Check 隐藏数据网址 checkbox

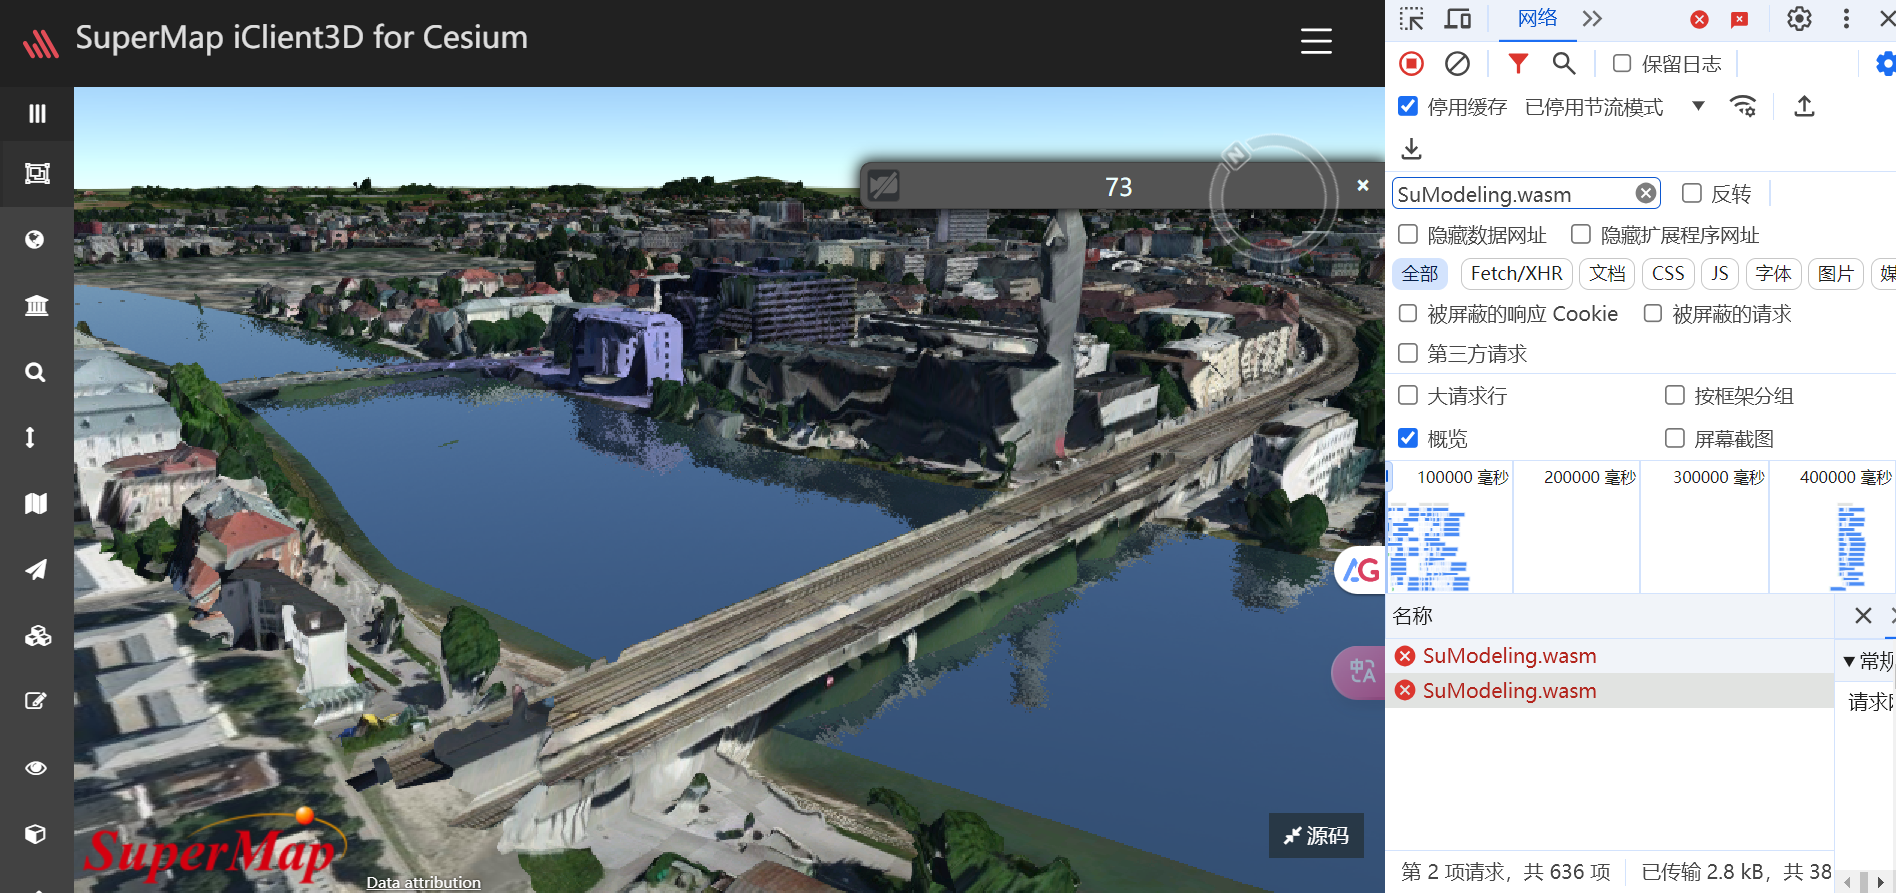1408,234
